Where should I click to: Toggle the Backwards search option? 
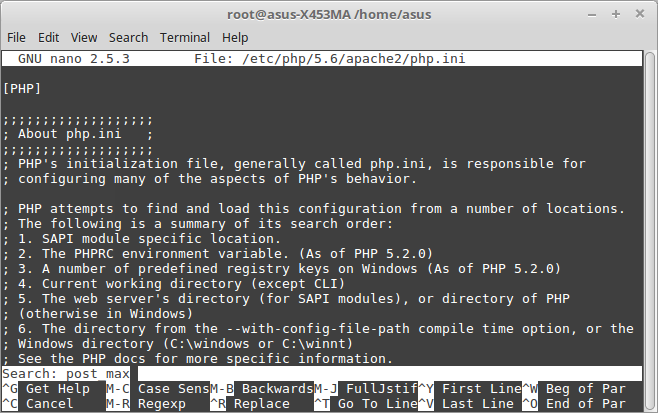tap(277, 388)
